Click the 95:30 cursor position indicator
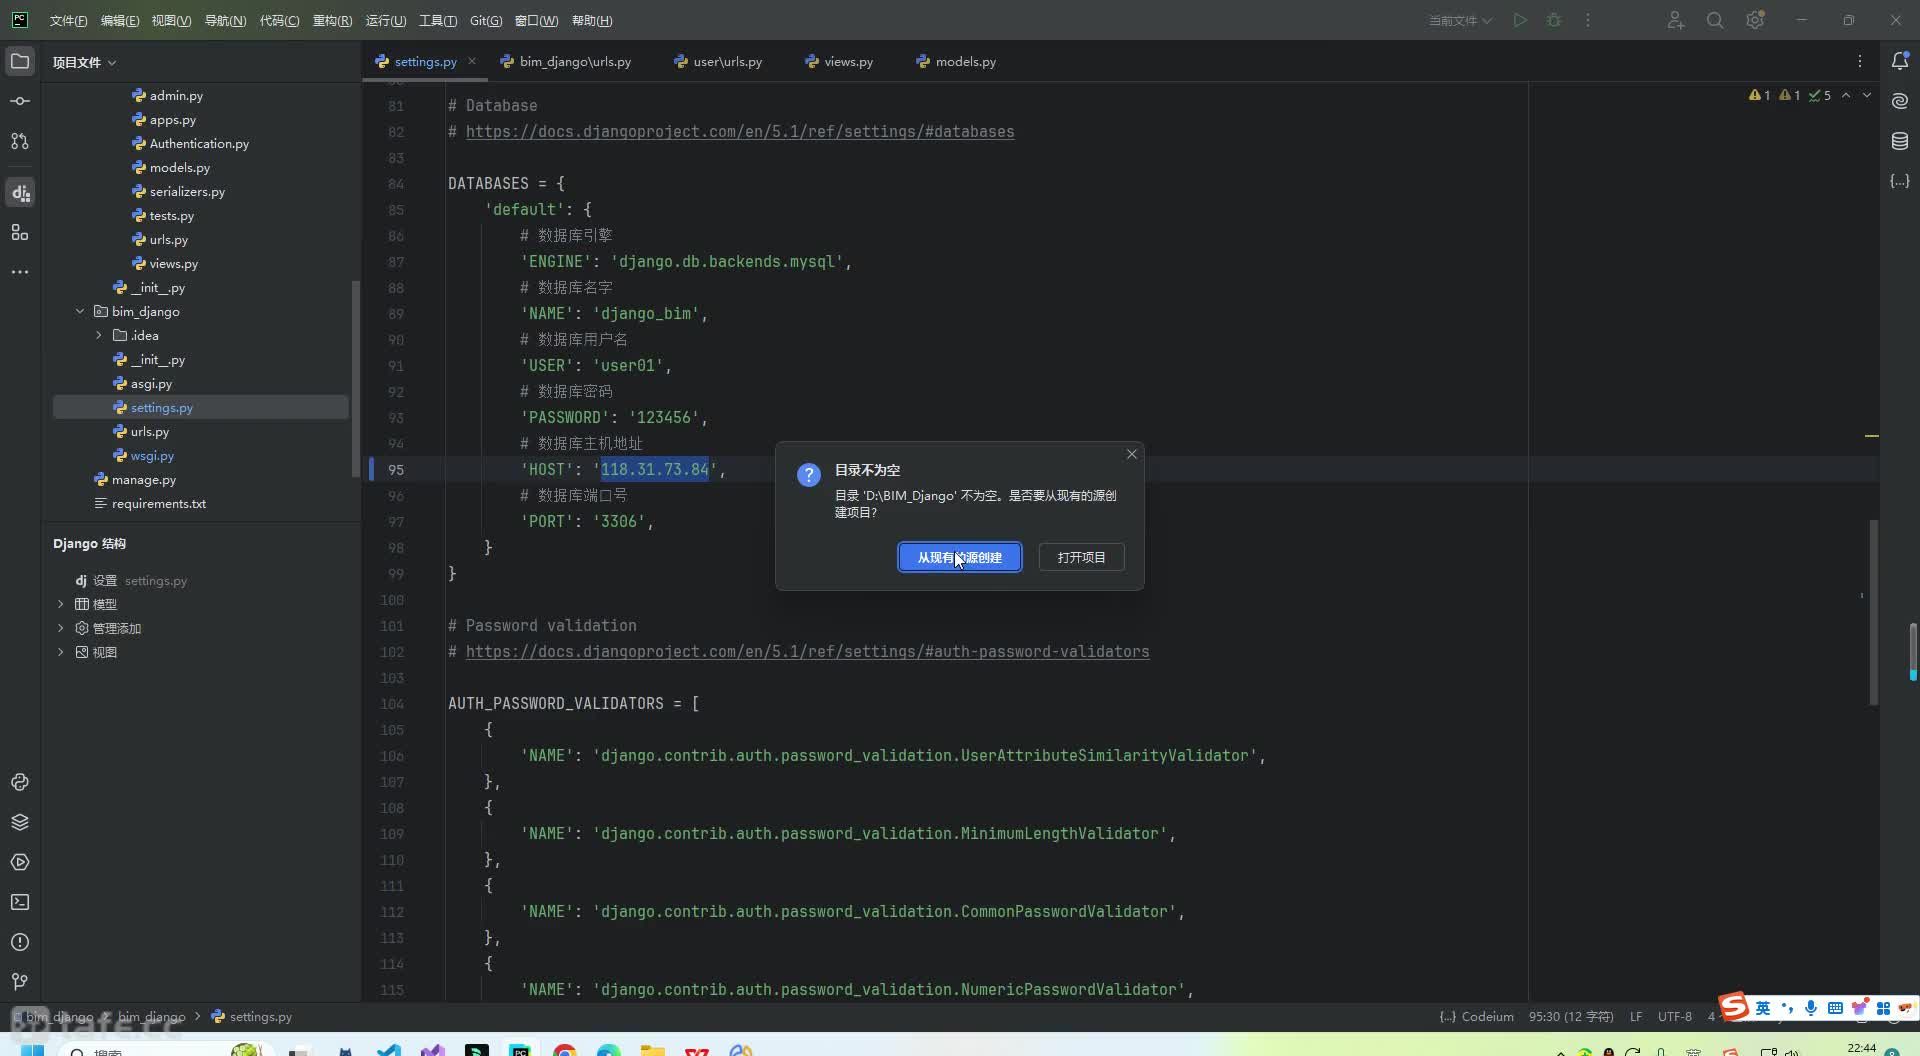 click(x=1571, y=1017)
